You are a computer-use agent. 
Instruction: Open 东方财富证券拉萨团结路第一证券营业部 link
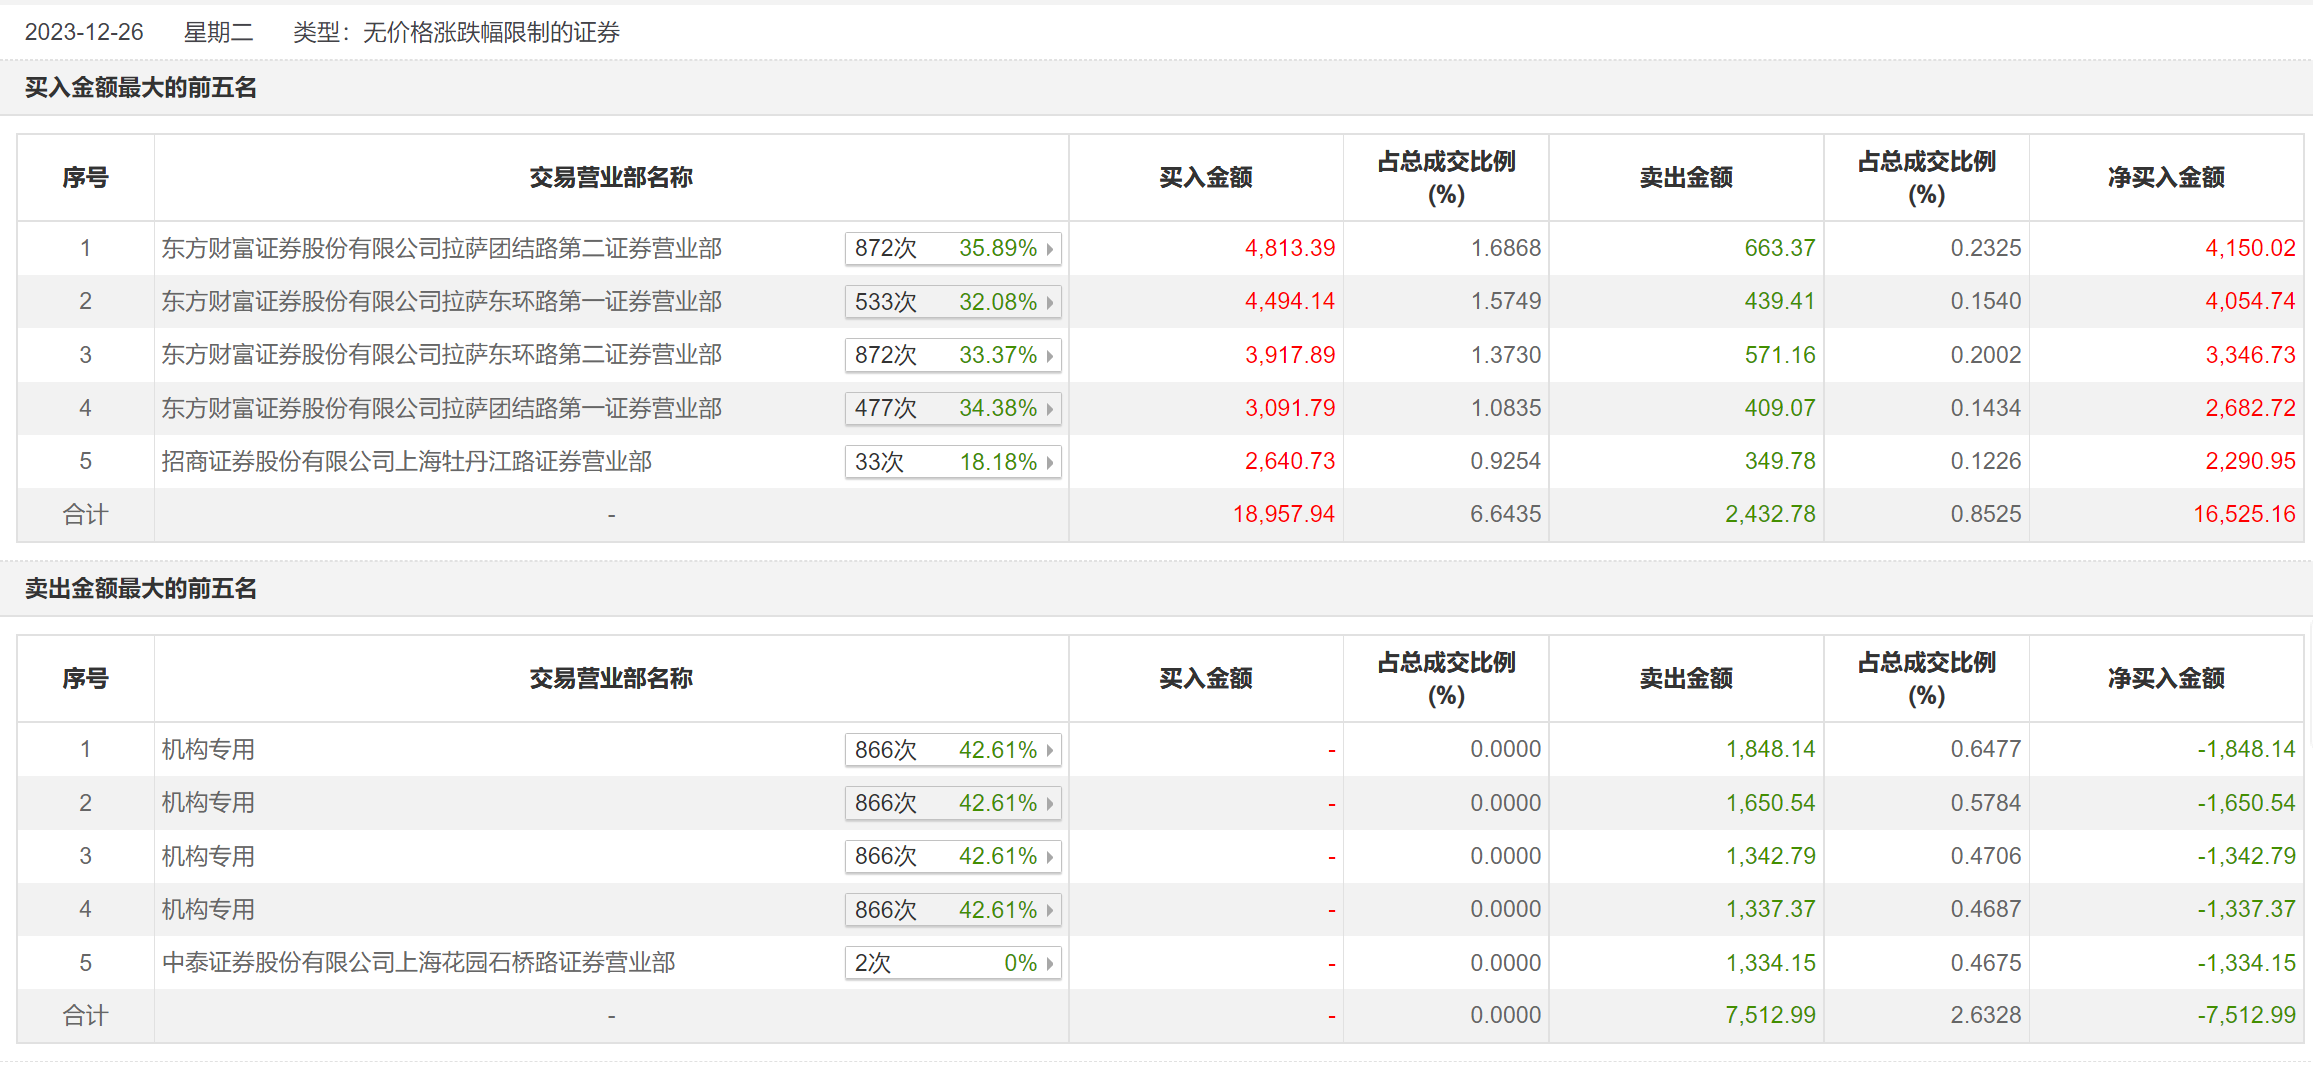point(441,408)
